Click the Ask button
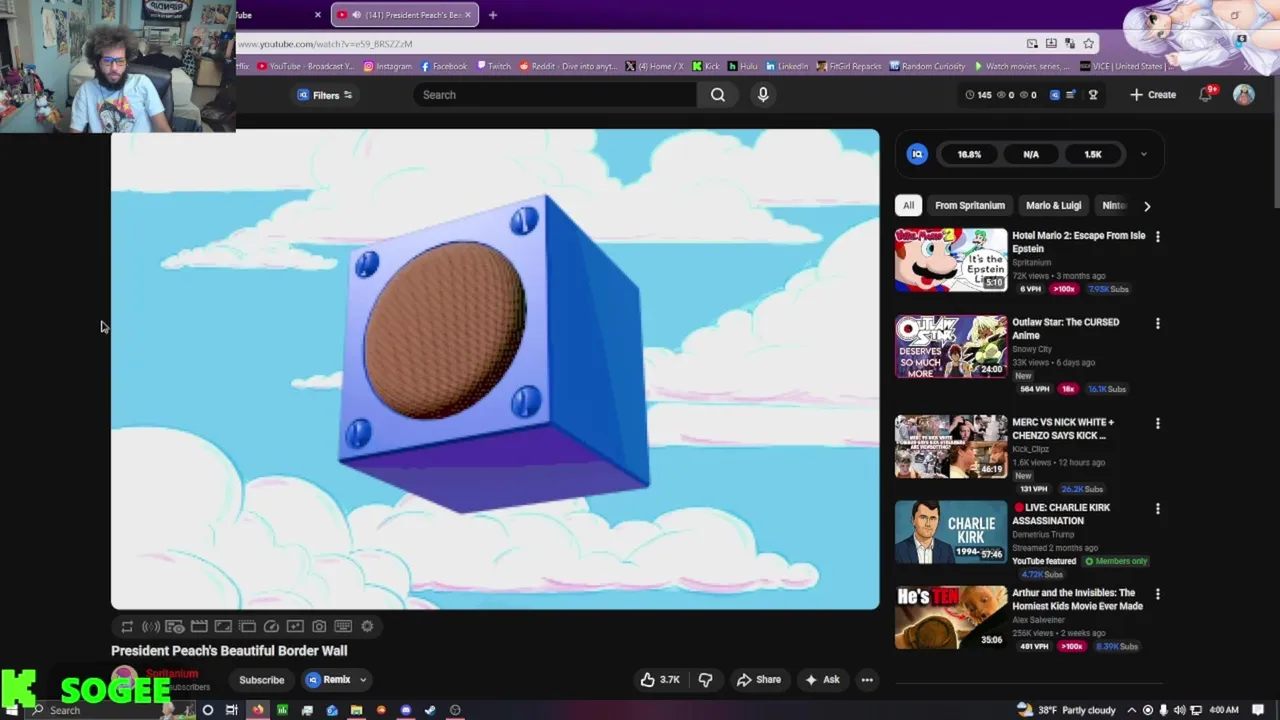 point(822,680)
